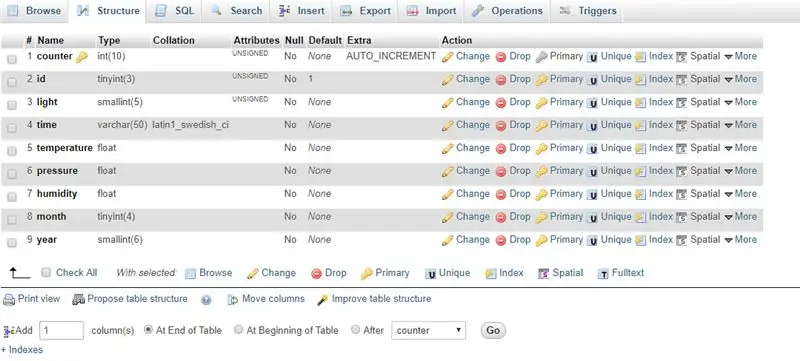Tick the checkbox for the id column

[x=12, y=83]
